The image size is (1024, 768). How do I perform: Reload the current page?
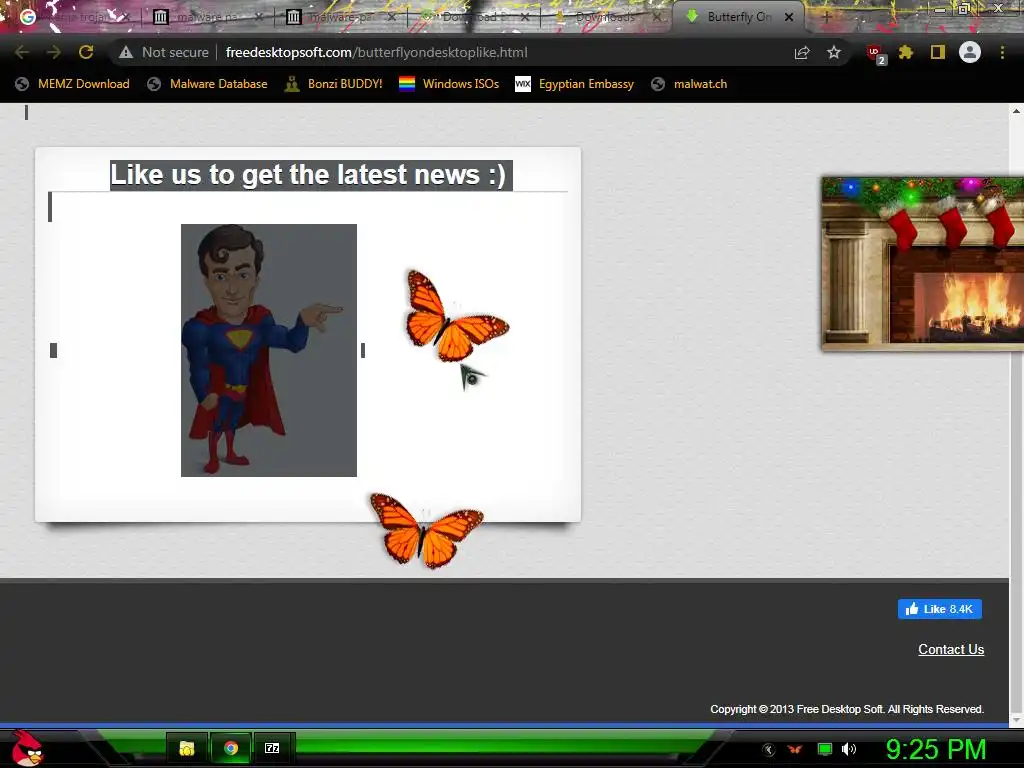(86, 52)
